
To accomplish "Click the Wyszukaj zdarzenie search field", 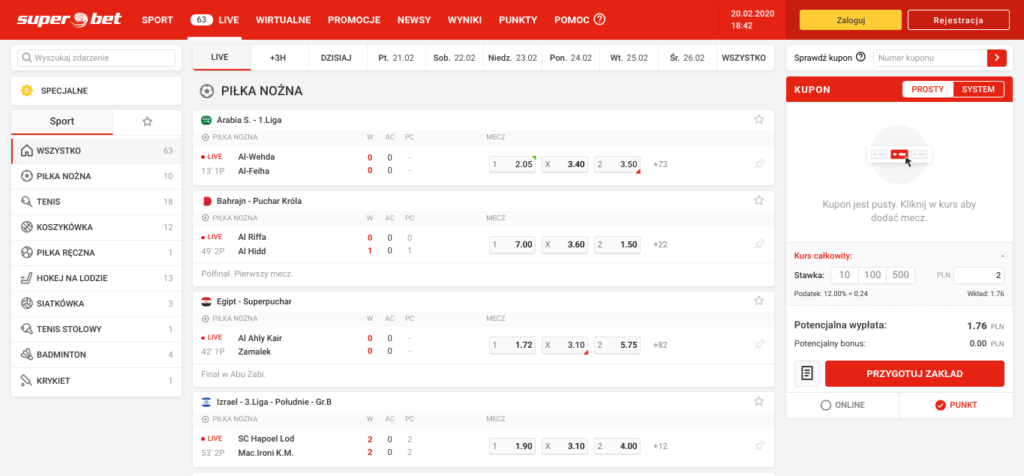I will tap(97, 58).
